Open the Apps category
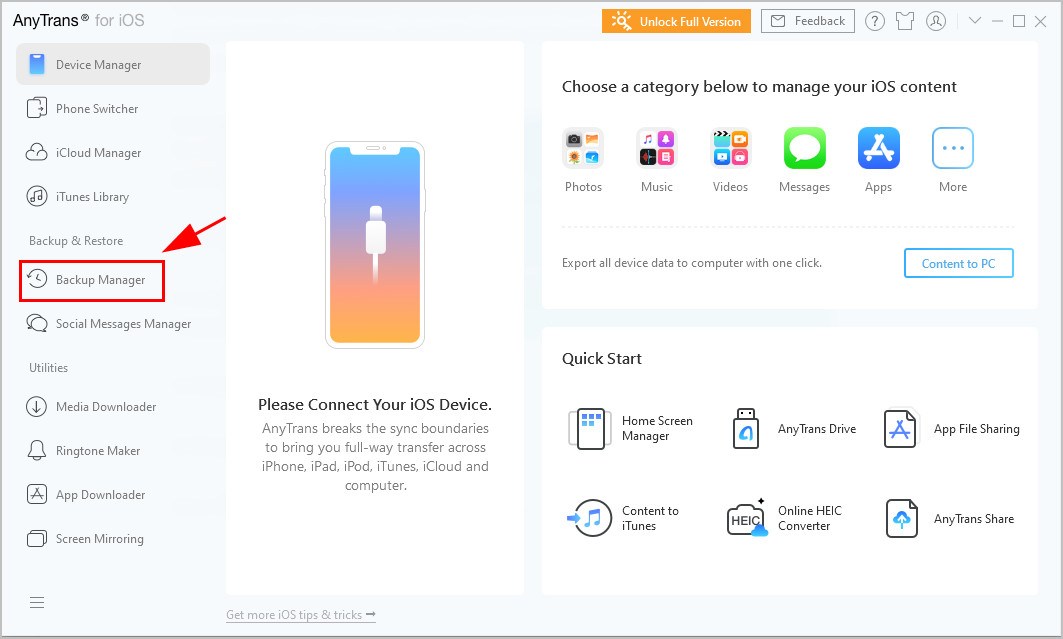Image resolution: width=1063 pixels, height=639 pixels. click(878, 147)
